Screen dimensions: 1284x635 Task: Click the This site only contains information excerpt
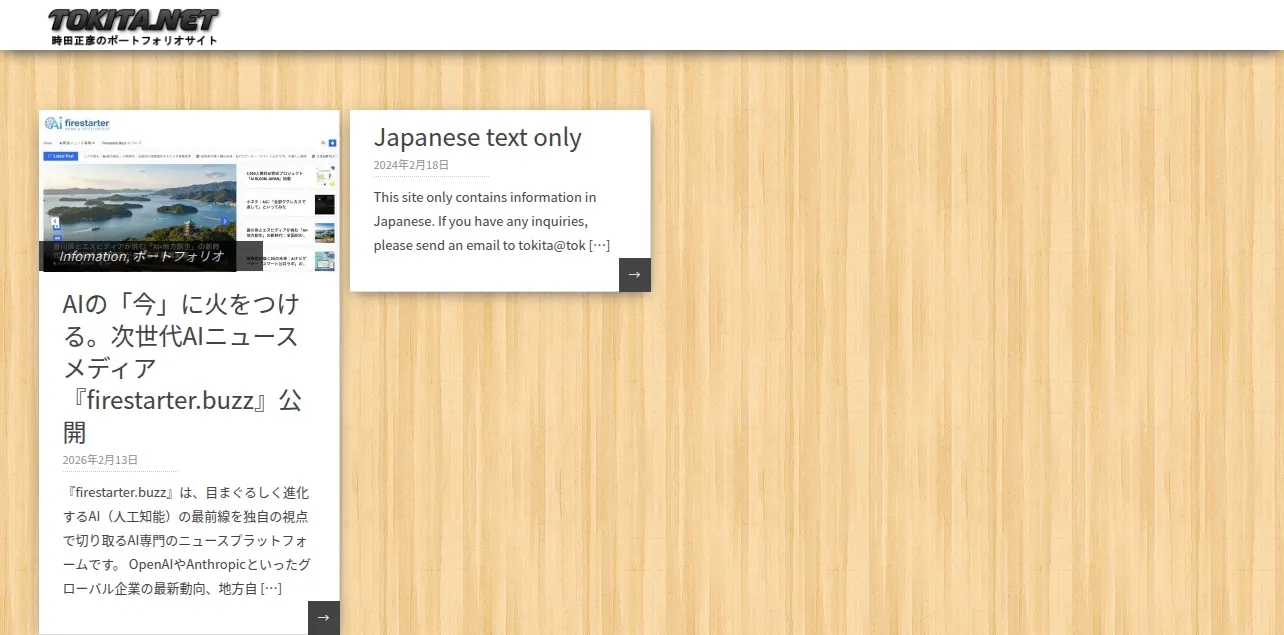[x=492, y=221]
